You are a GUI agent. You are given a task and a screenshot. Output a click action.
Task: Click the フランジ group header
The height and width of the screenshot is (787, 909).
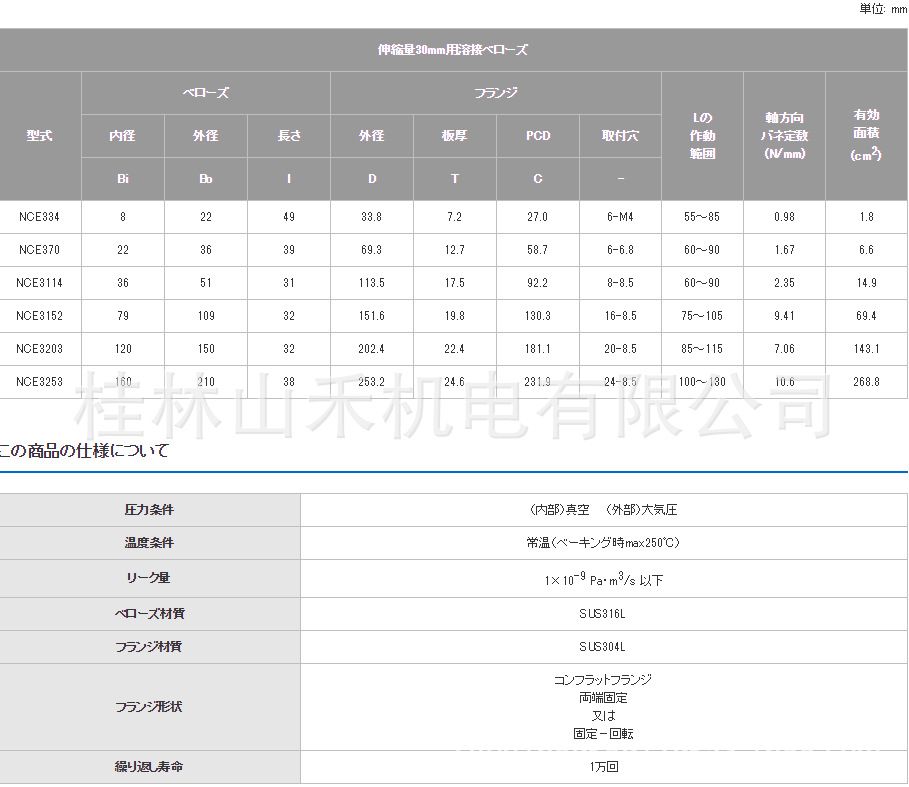tap(495, 93)
